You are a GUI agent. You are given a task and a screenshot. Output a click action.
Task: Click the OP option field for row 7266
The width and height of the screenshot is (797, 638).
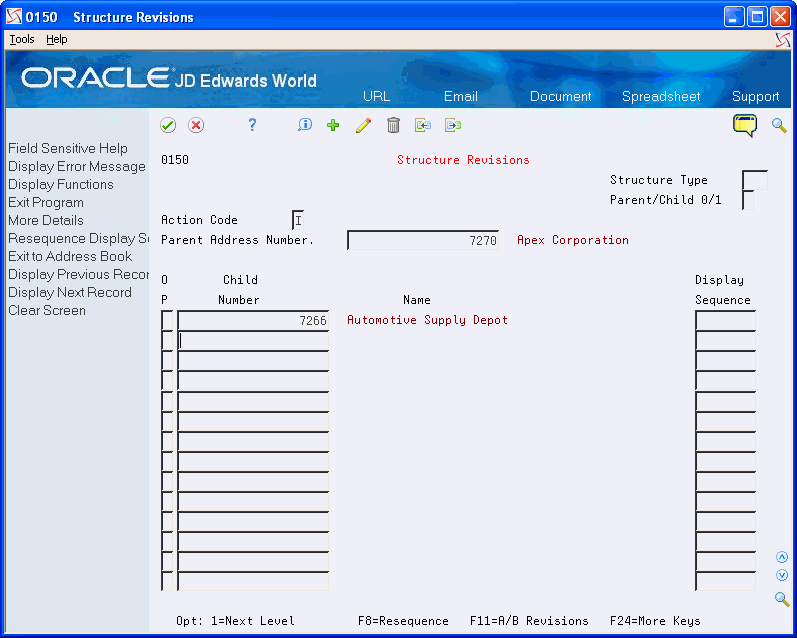coord(167,320)
